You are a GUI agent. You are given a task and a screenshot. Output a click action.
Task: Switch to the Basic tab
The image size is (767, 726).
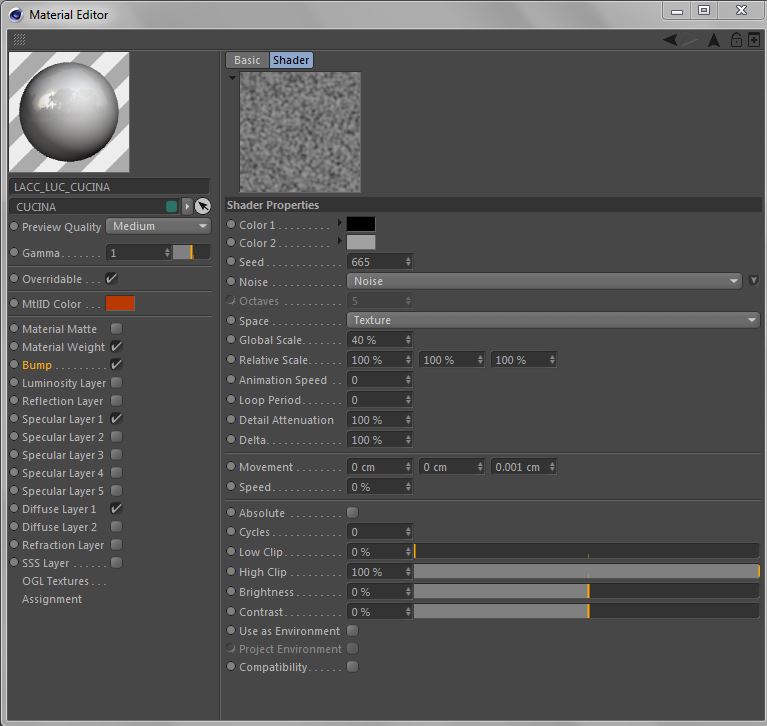click(247, 60)
